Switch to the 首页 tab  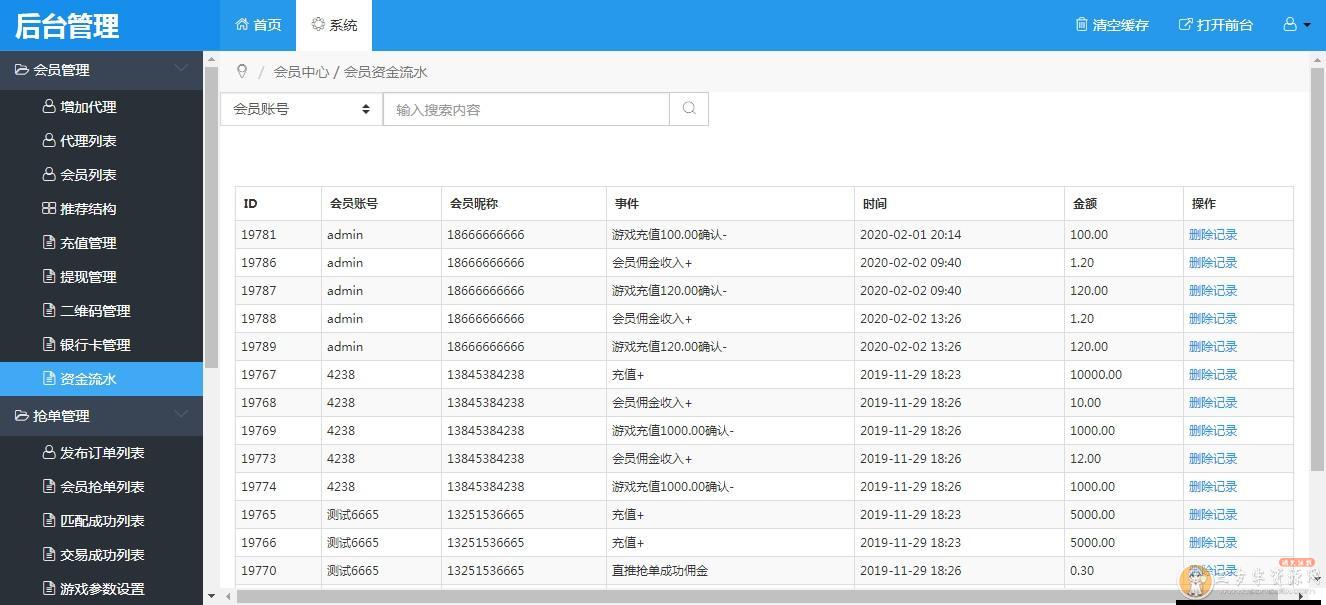[x=257, y=25]
